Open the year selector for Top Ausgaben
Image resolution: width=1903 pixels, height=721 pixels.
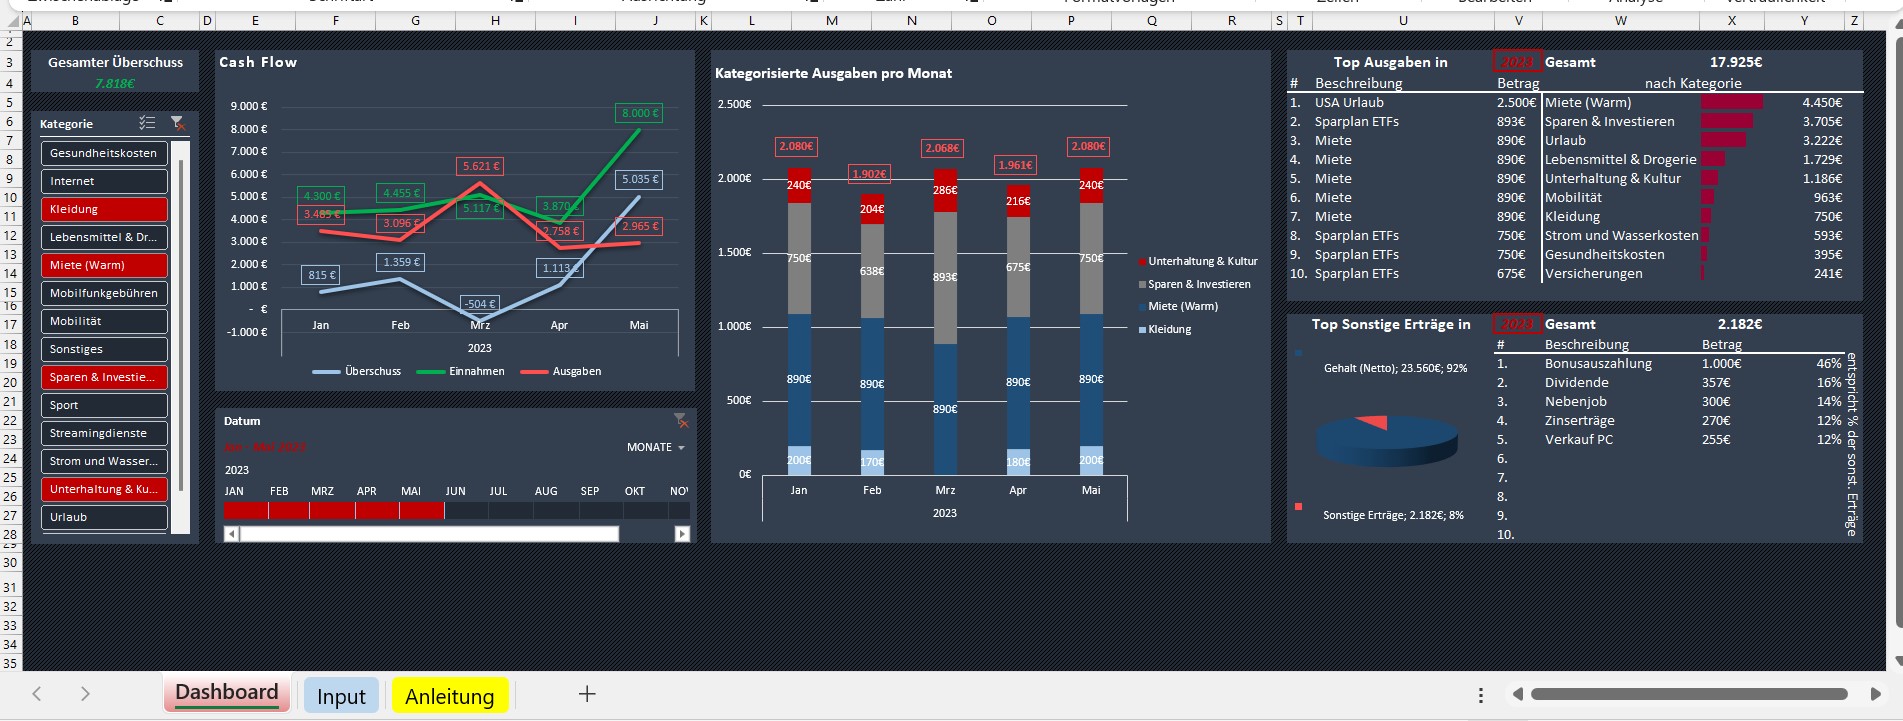pos(1517,62)
